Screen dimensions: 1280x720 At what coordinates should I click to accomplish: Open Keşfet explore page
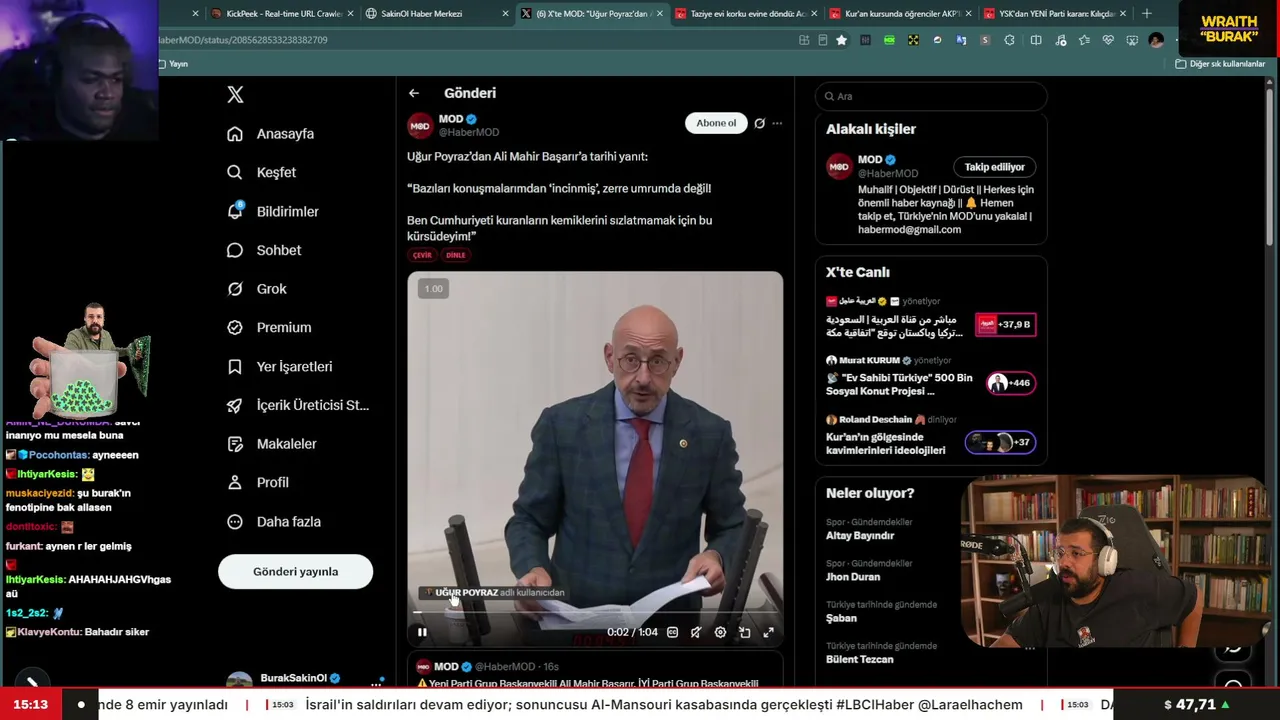pyautogui.click(x=262, y=172)
